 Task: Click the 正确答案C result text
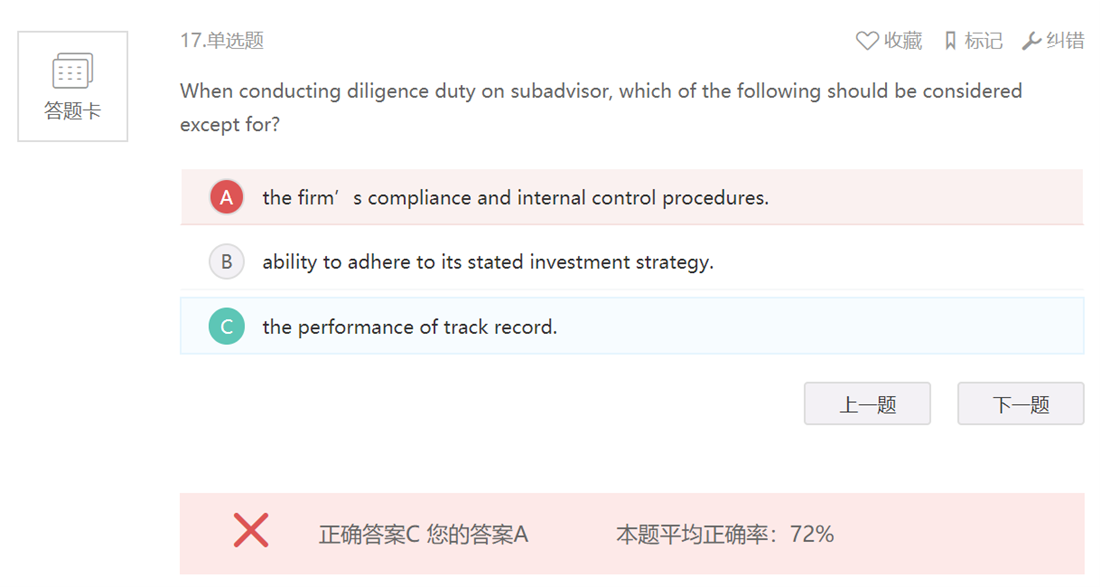pos(369,535)
